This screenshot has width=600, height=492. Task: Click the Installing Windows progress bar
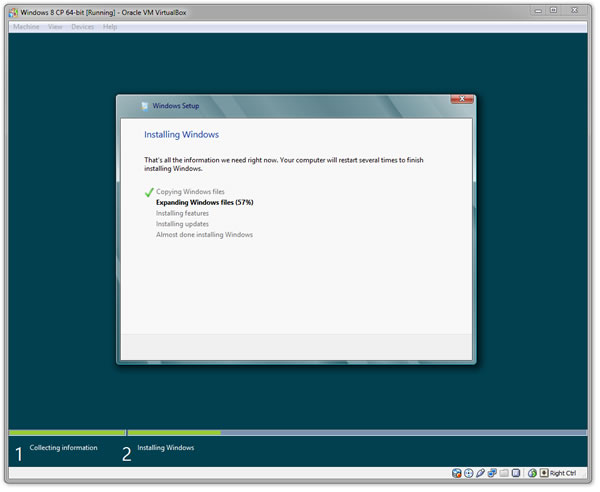[357, 433]
